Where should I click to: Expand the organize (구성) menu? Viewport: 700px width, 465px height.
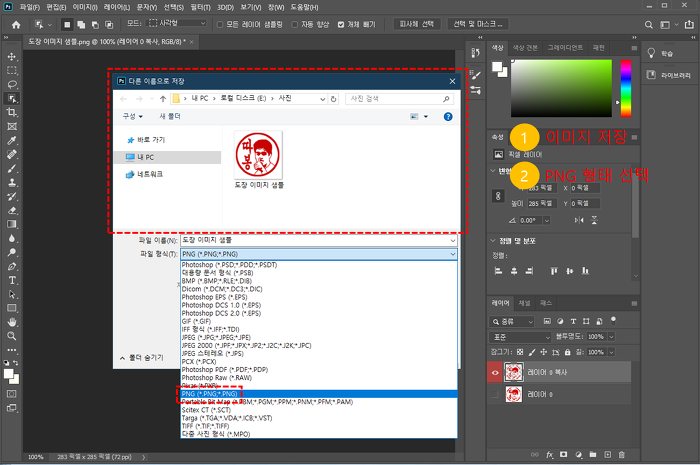pyautogui.click(x=133, y=116)
